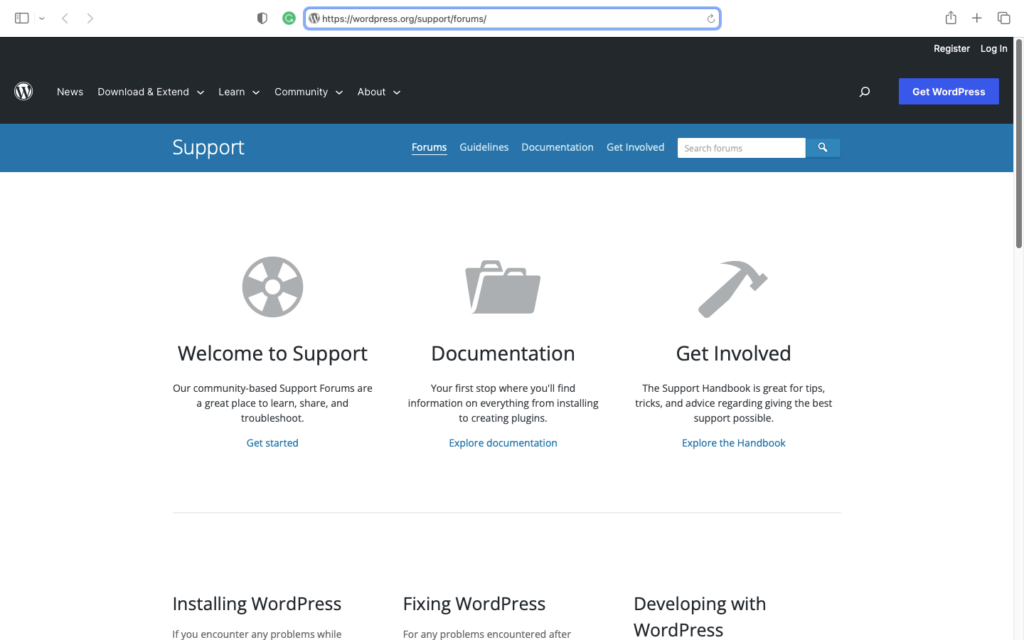1024x640 pixels.
Task: Select the Guidelines tab
Action: click(x=484, y=148)
